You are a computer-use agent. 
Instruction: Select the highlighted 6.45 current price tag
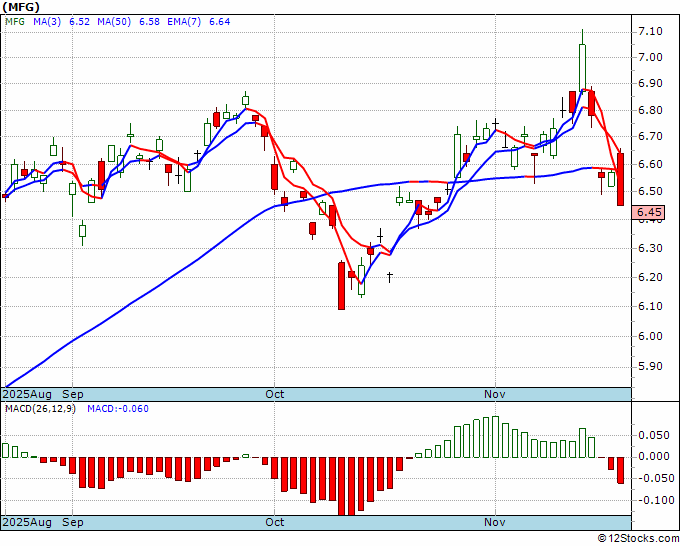(649, 212)
